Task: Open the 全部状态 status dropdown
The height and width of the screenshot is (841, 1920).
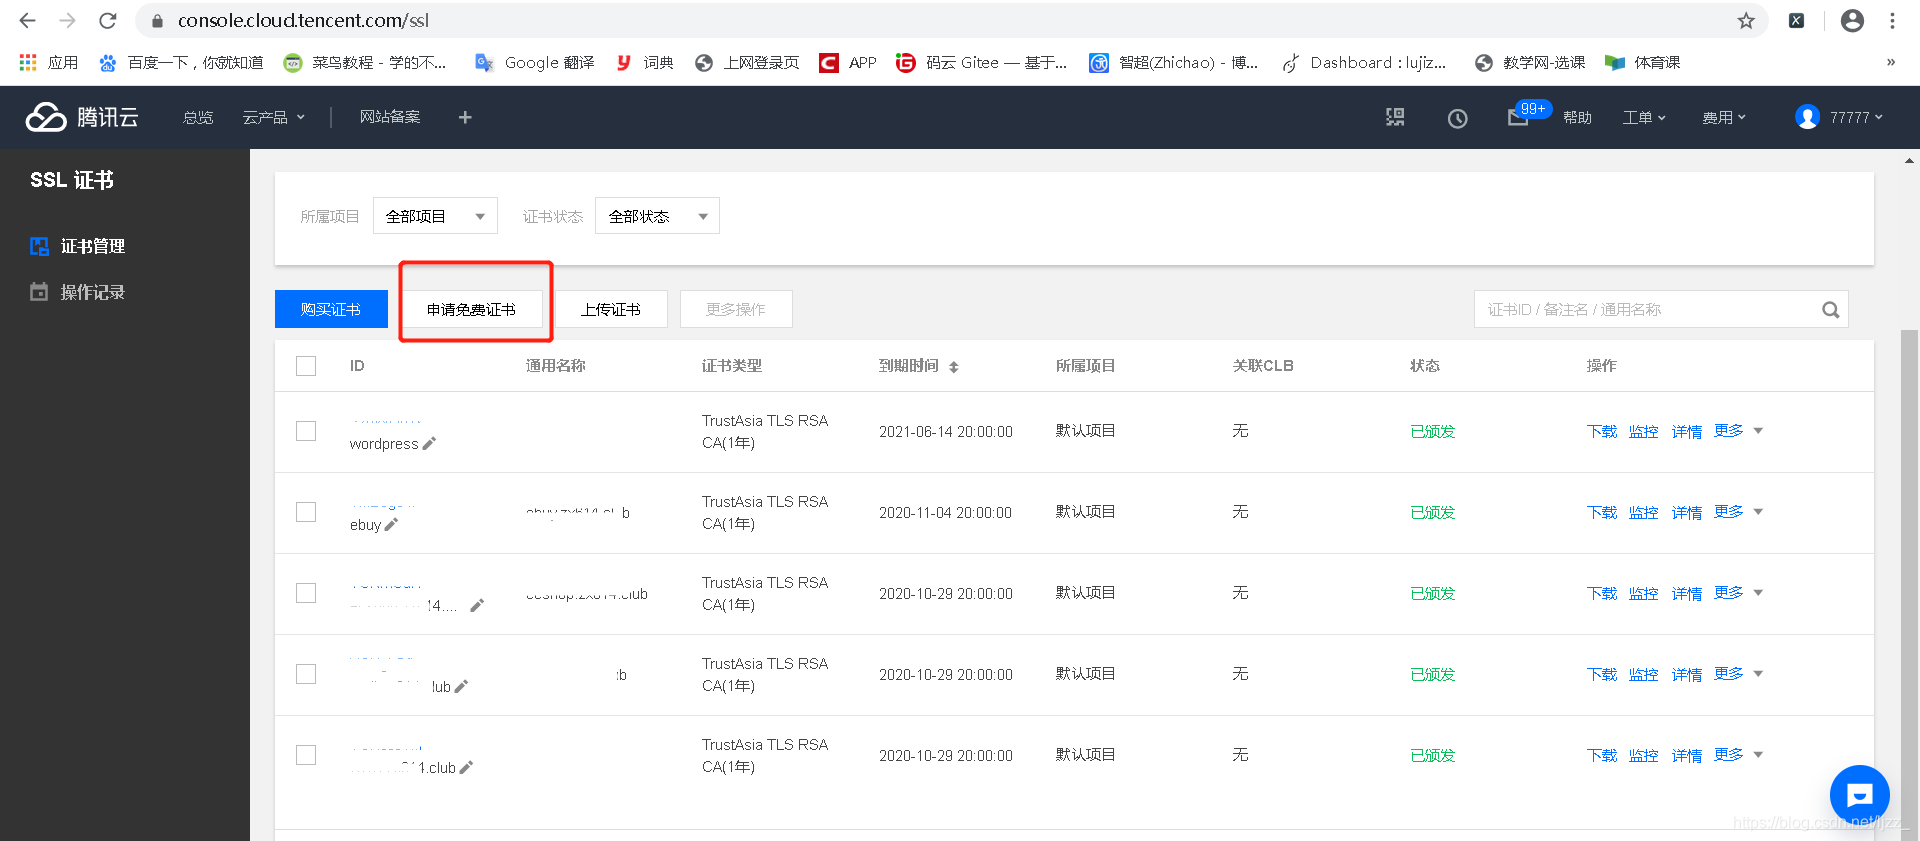Action: pos(657,216)
